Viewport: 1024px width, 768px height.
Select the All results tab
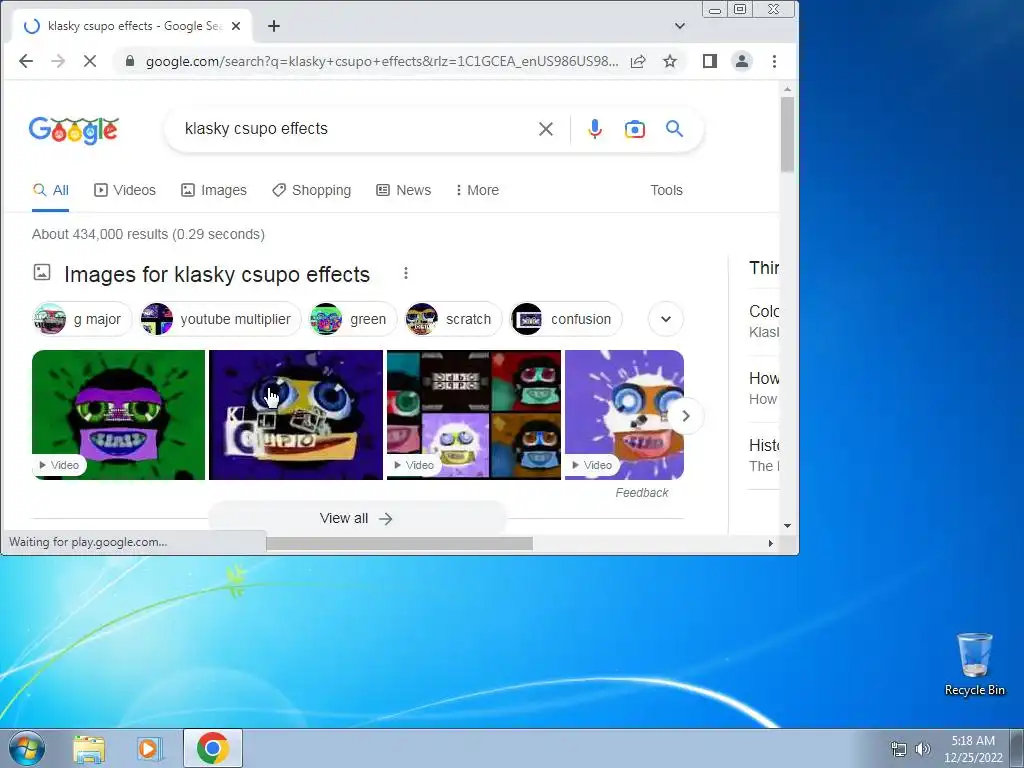click(51, 190)
